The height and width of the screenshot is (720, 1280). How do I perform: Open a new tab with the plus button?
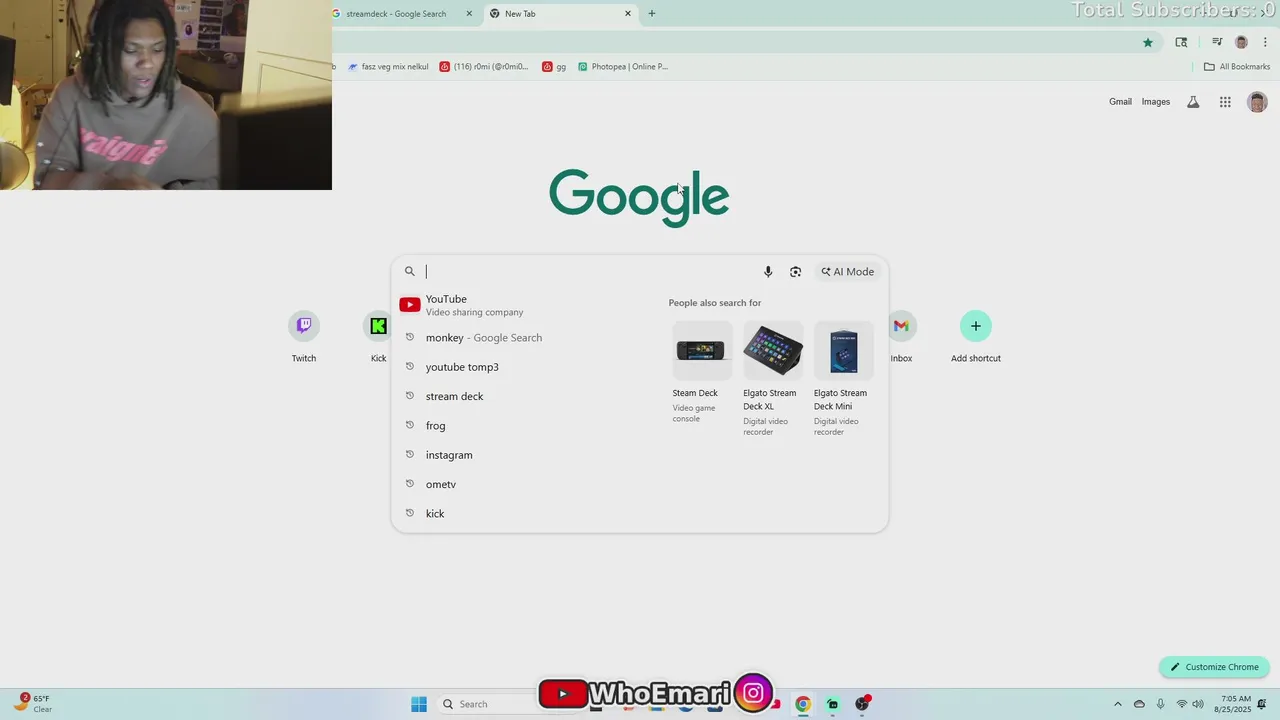tap(652, 14)
